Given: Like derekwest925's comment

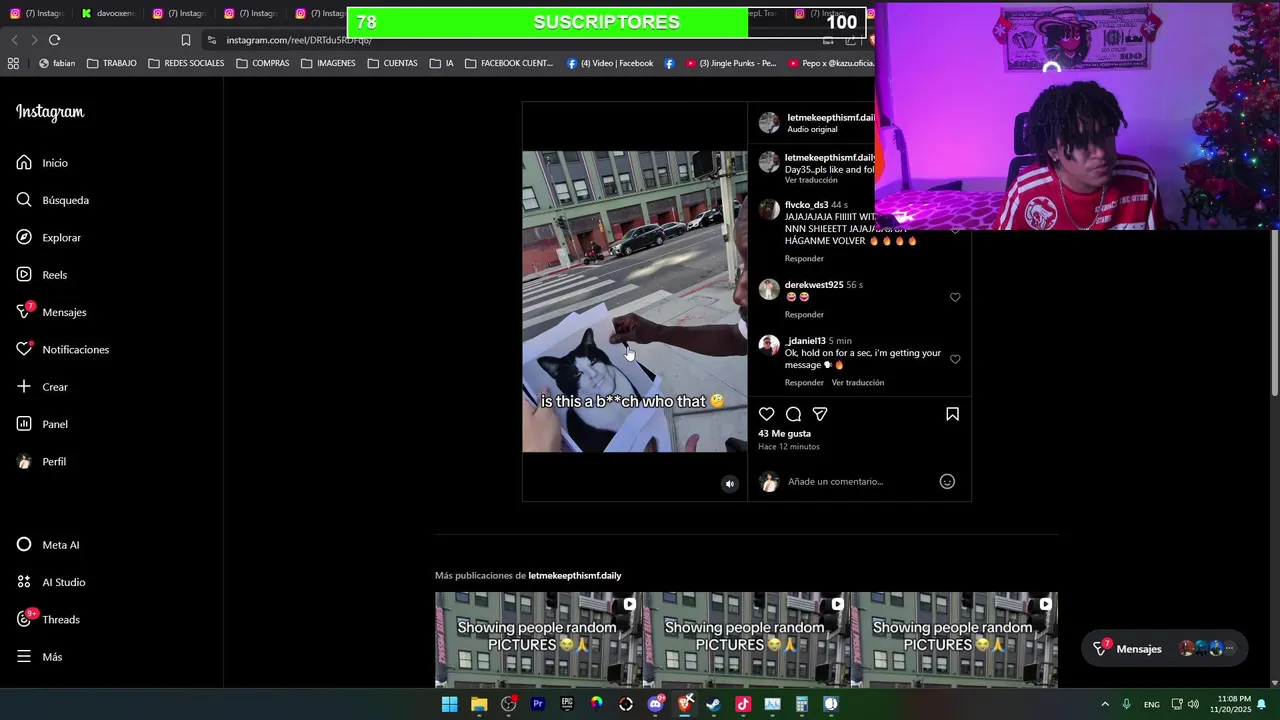Looking at the screenshot, I should (955, 297).
